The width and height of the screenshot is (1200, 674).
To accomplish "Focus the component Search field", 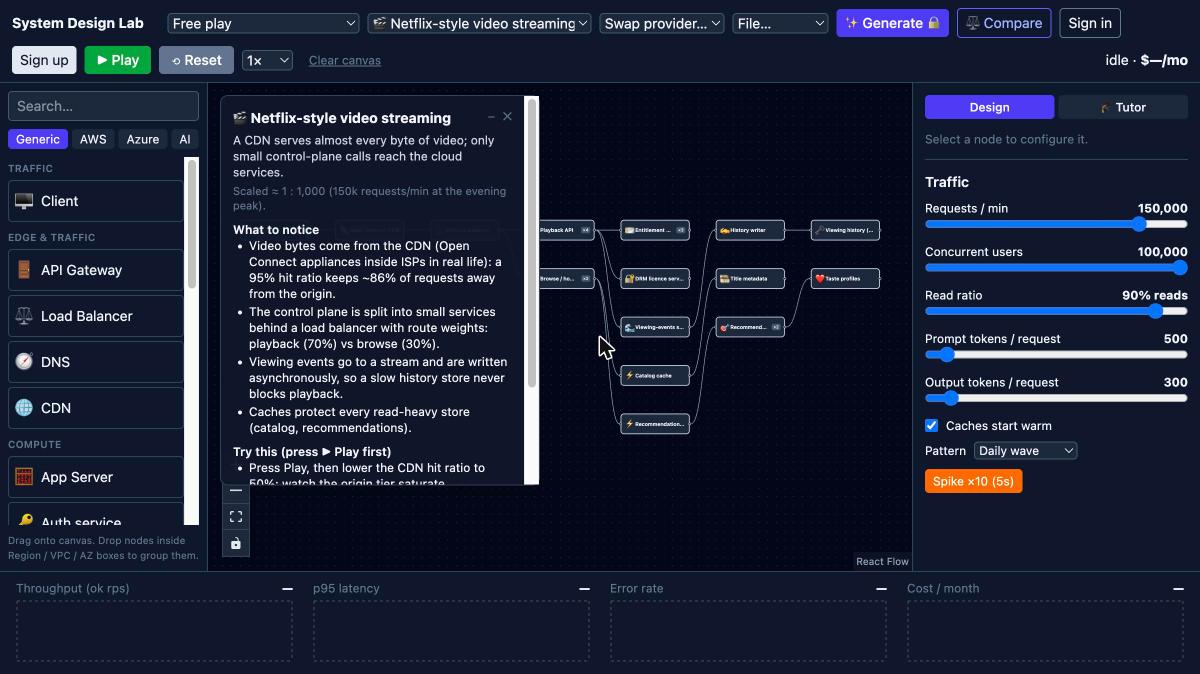I will point(103,106).
